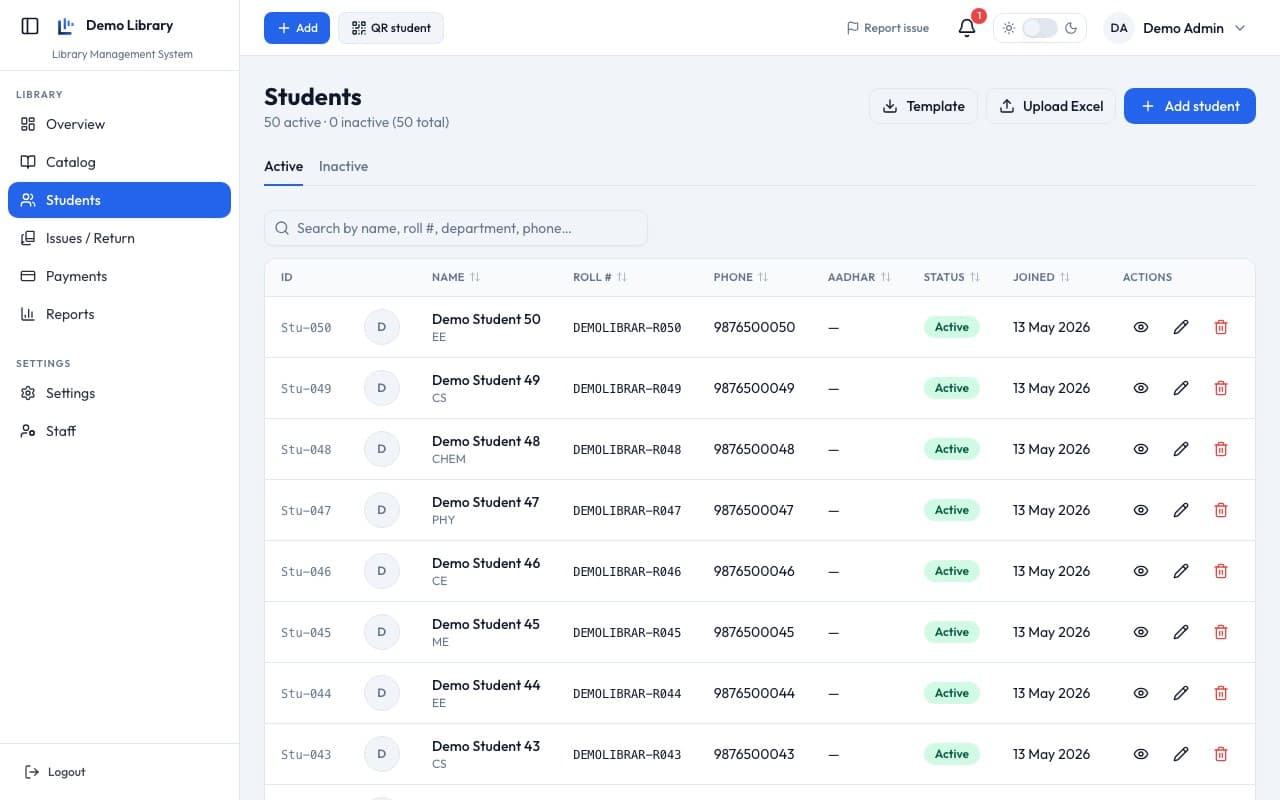Edit Demo Student 49 with pencil icon
The width and height of the screenshot is (1280, 800).
point(1181,388)
